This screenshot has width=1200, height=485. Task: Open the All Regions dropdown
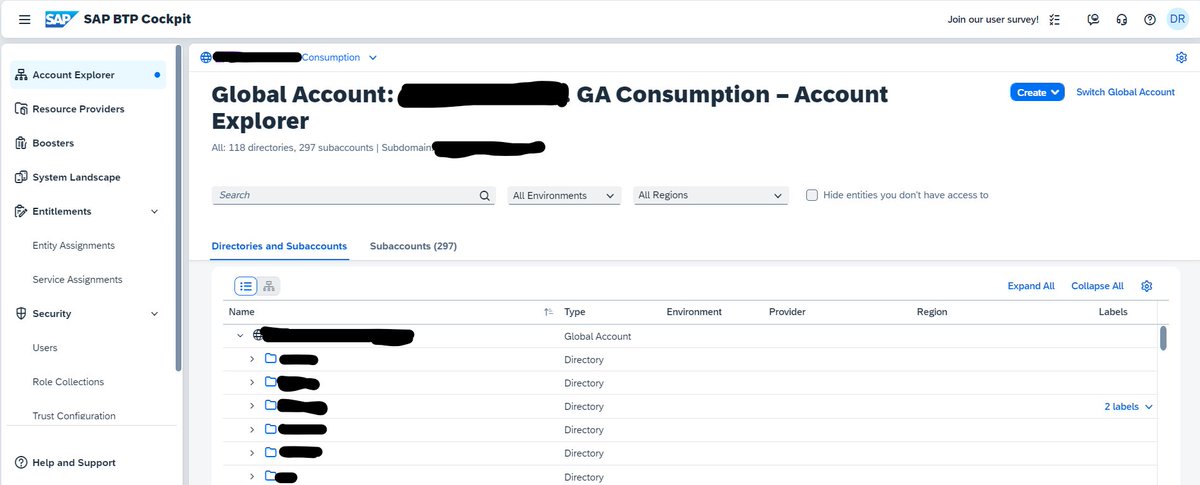pyautogui.click(x=711, y=196)
